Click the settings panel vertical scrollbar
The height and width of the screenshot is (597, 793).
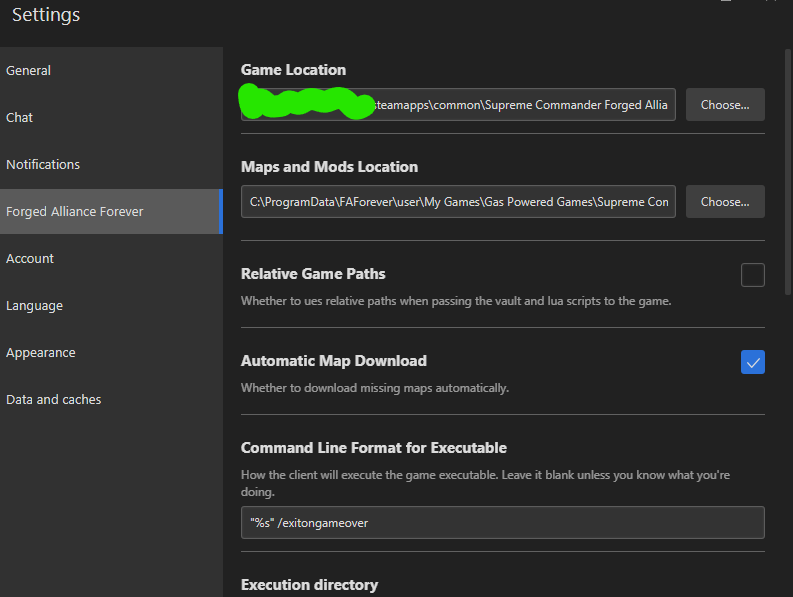point(787,172)
